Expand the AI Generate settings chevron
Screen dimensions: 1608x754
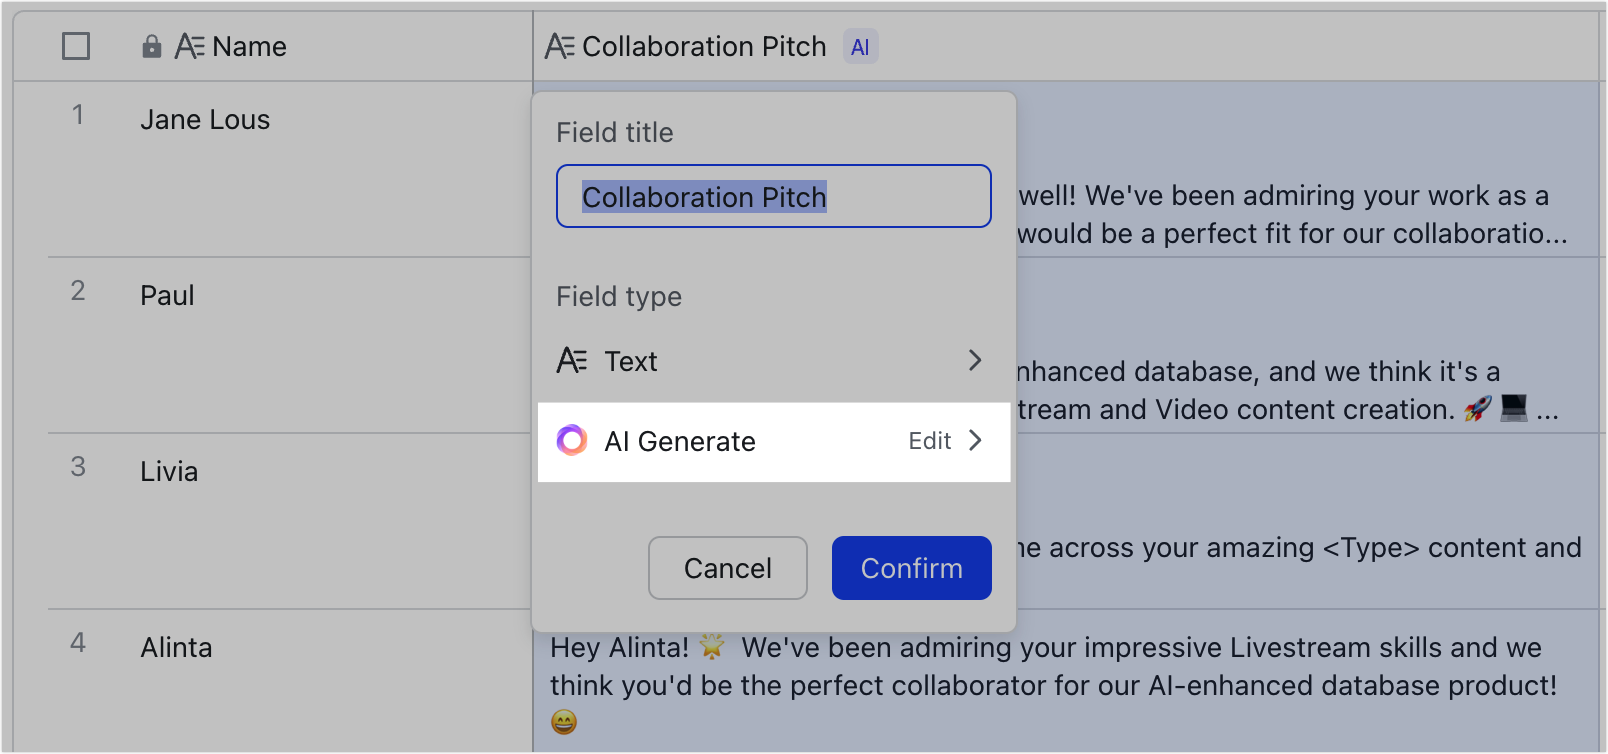[976, 441]
